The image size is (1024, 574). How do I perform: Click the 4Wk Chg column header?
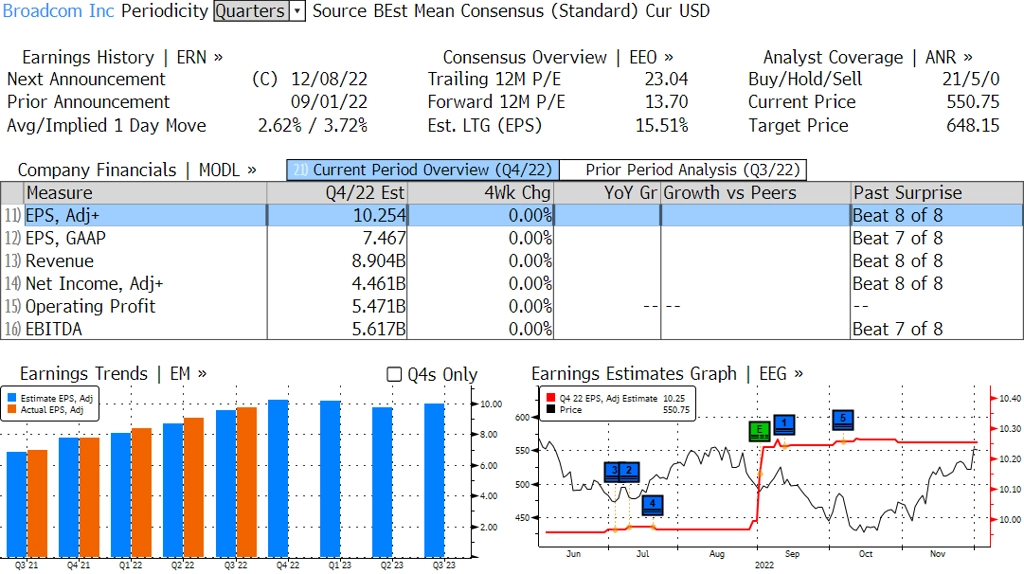pyautogui.click(x=480, y=193)
